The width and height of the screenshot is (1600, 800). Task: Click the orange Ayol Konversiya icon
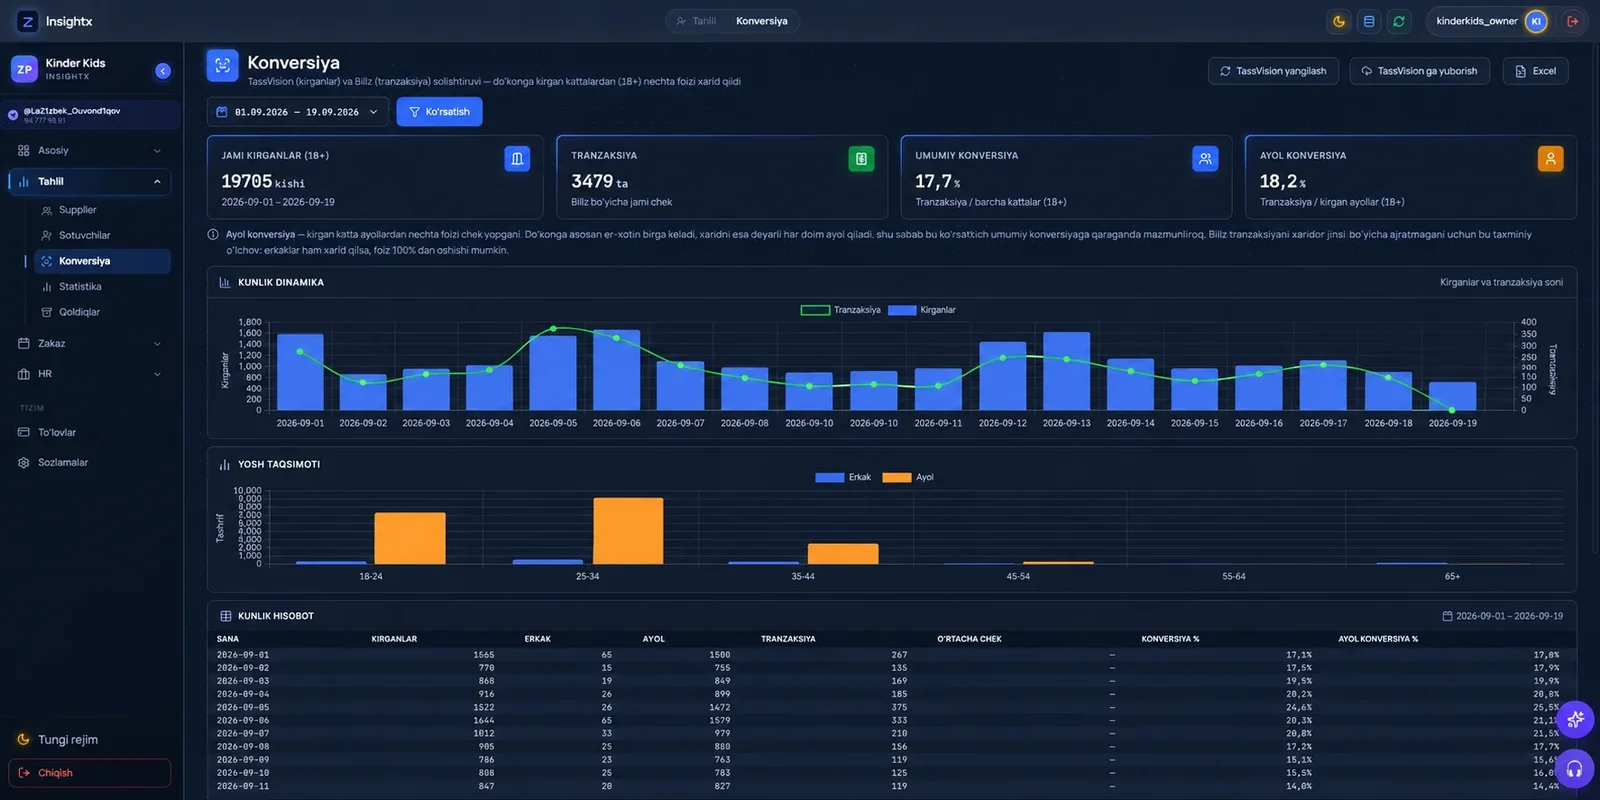(x=1550, y=158)
